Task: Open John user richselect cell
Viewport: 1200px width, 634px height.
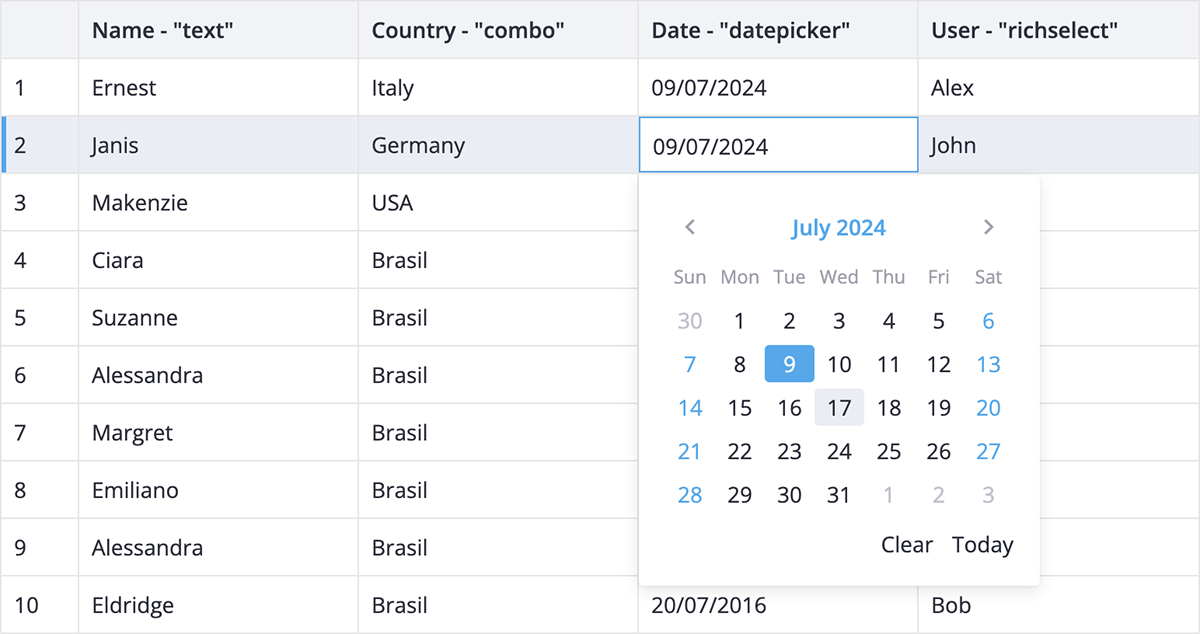Action: point(1059,145)
